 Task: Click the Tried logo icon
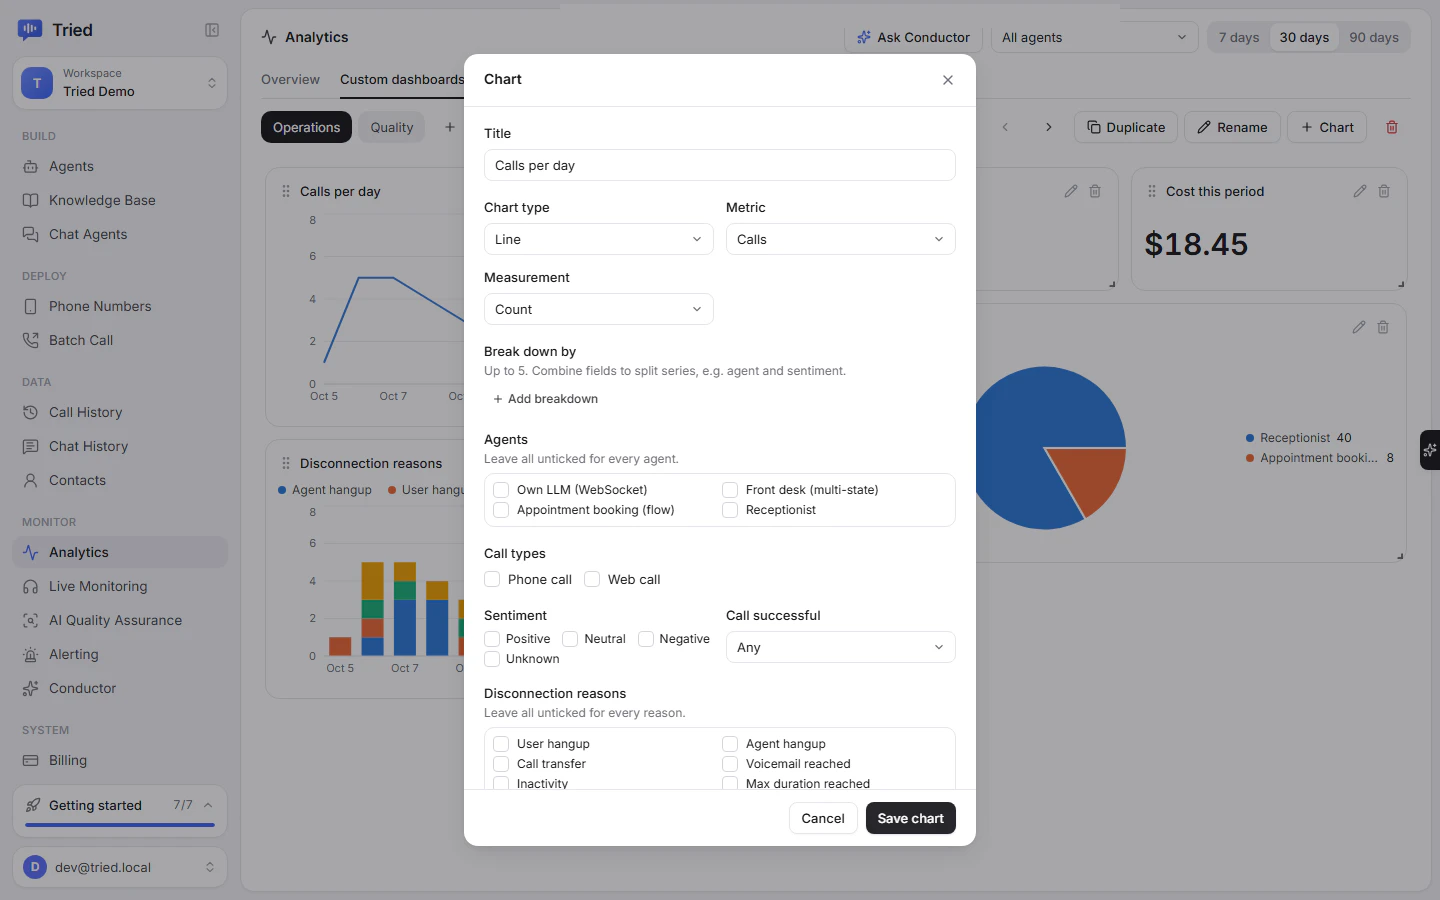coord(30,30)
